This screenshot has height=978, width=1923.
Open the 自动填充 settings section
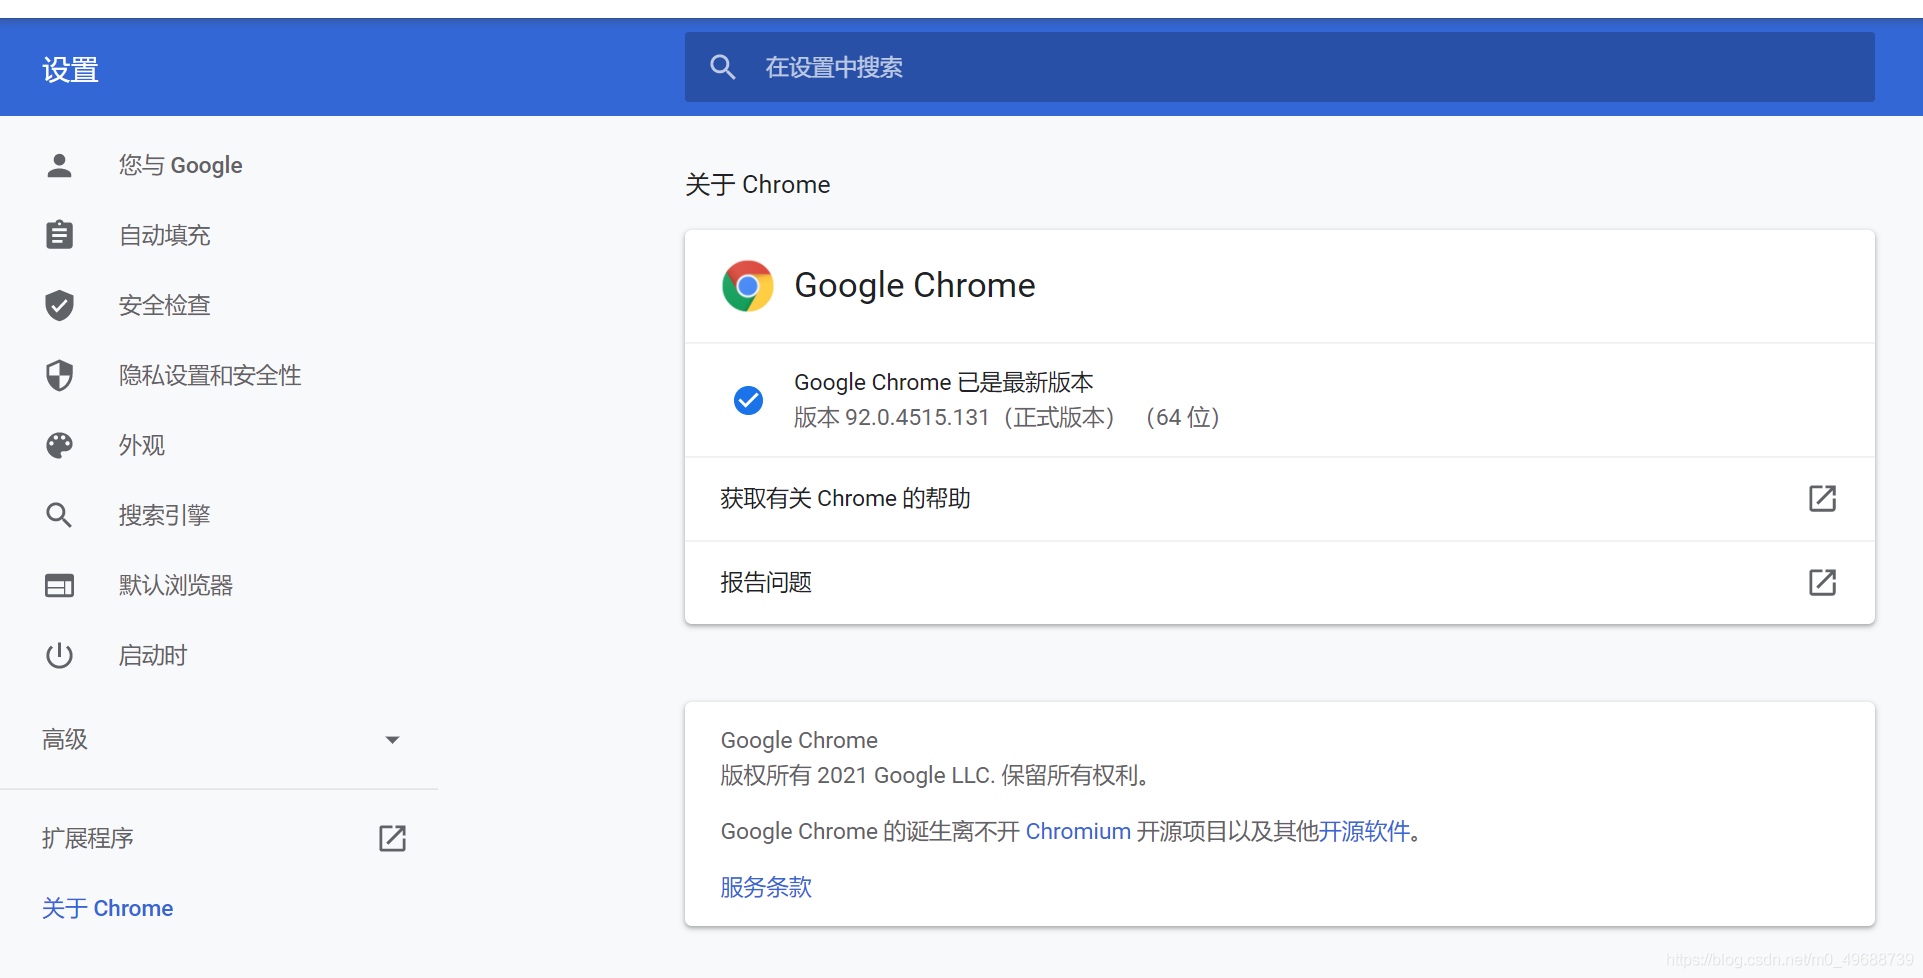[164, 235]
